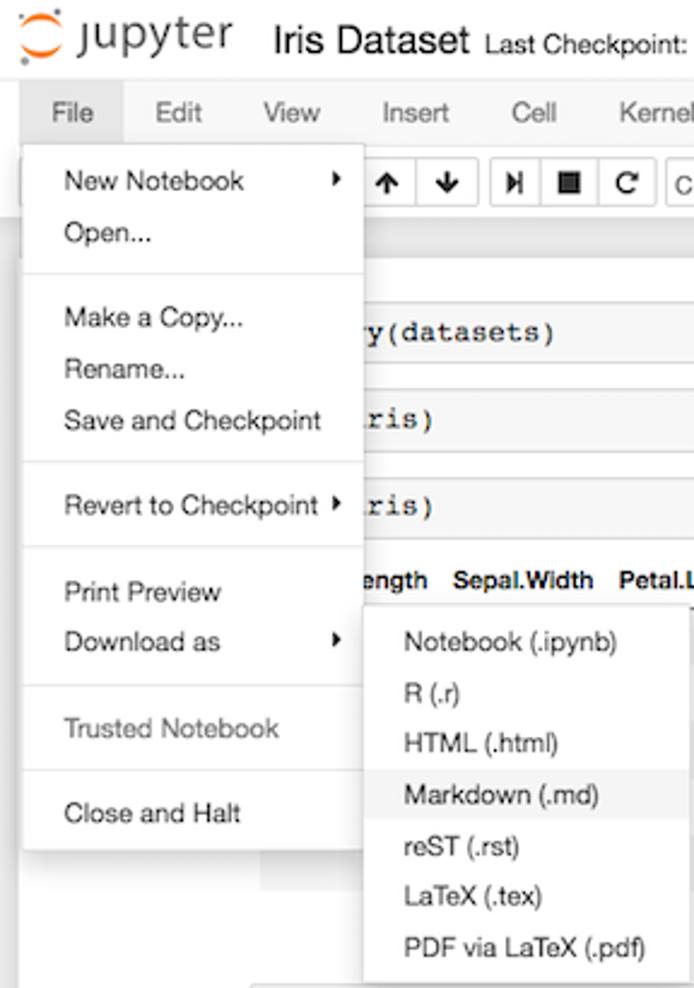
Task: Move the selected cell down
Action: [447, 181]
